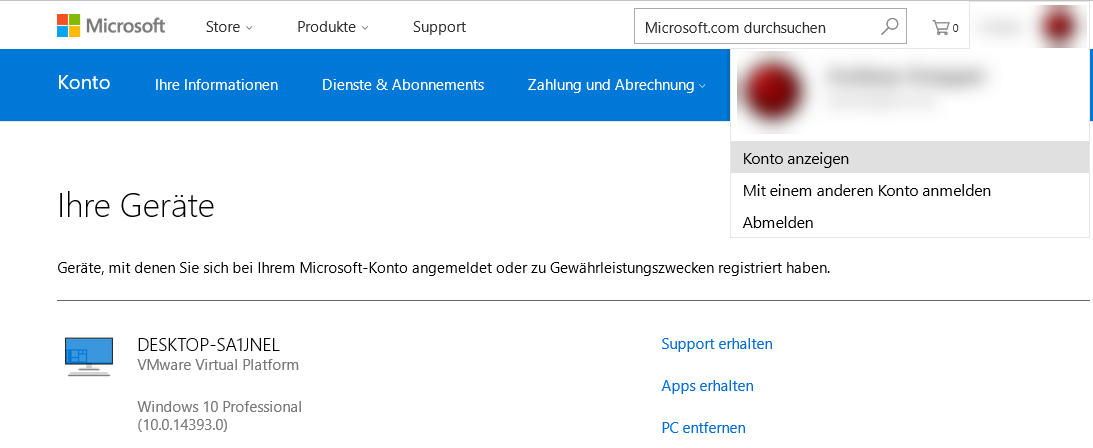The width and height of the screenshot is (1093, 448).
Task: Click the Apps erhalten link
Action: coord(707,386)
